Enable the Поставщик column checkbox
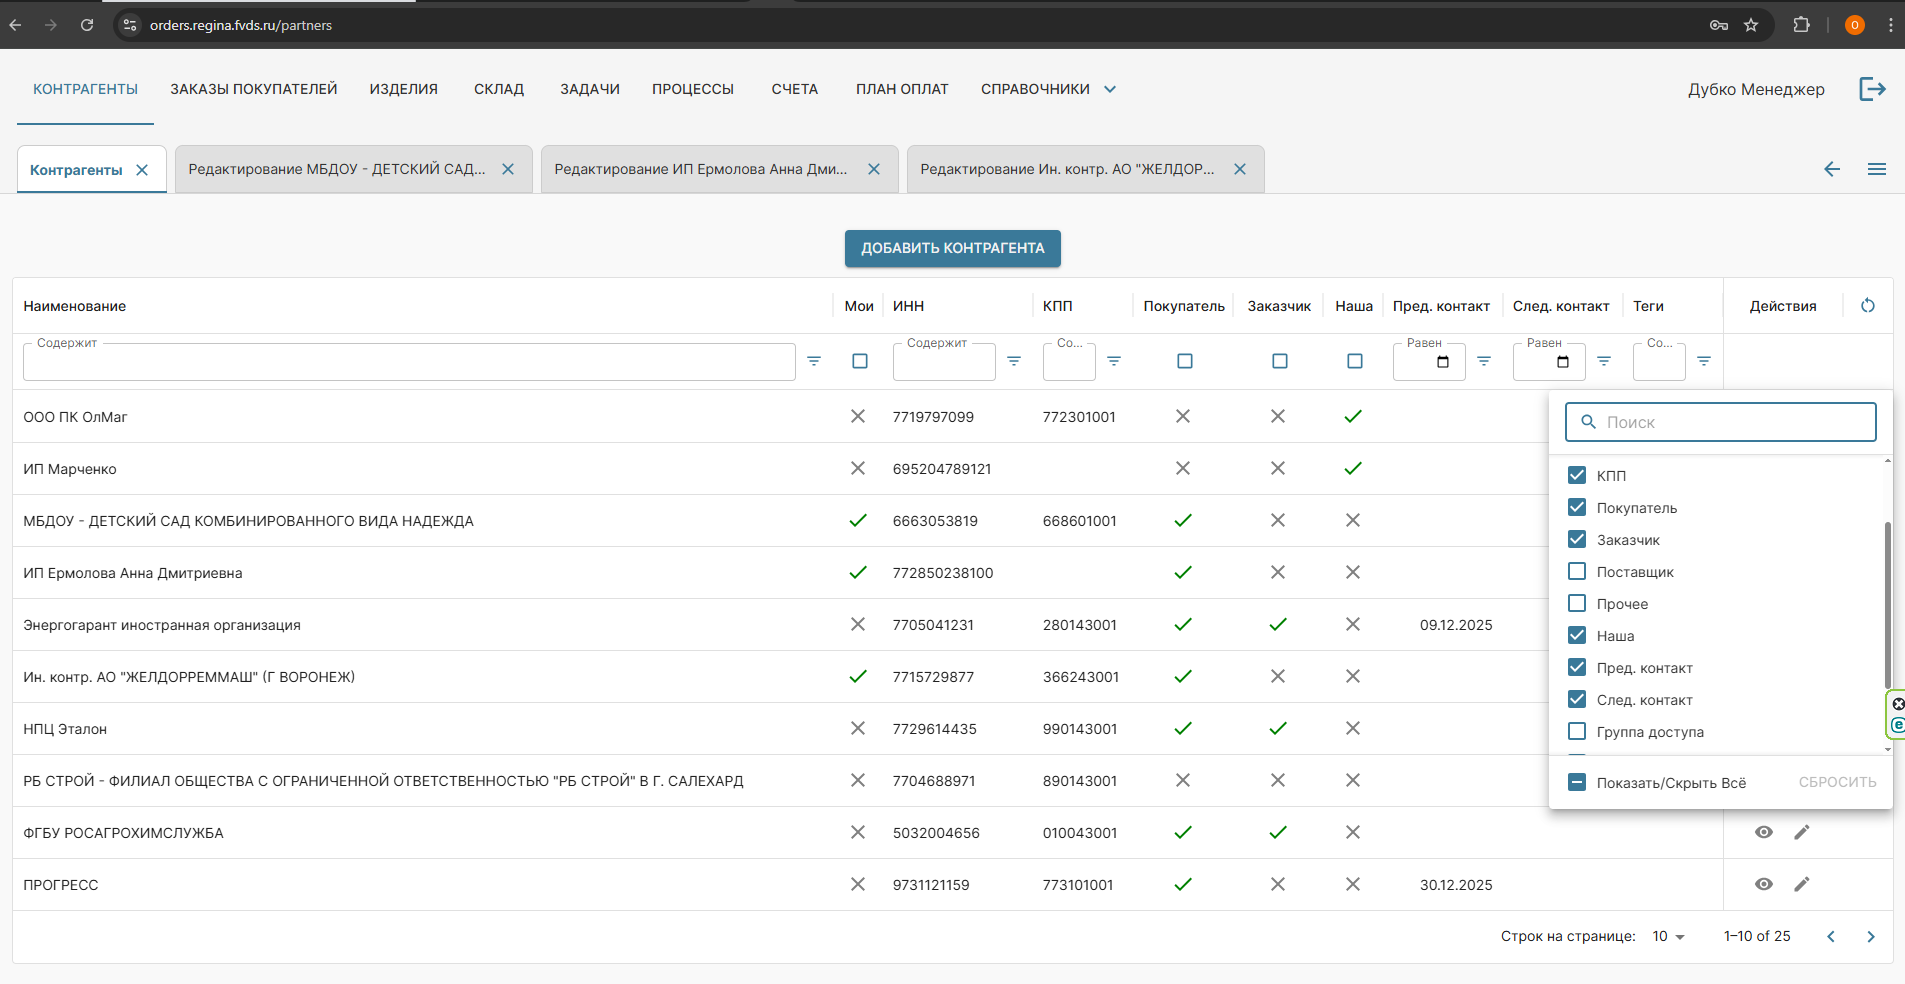1905x984 pixels. point(1577,572)
